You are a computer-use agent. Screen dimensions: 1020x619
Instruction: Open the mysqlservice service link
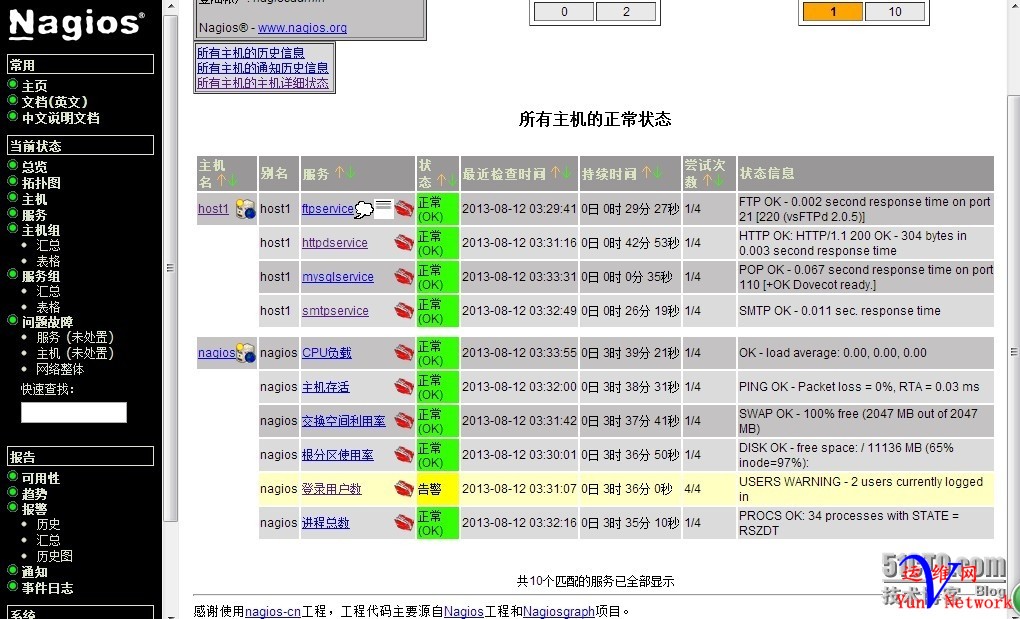338,276
